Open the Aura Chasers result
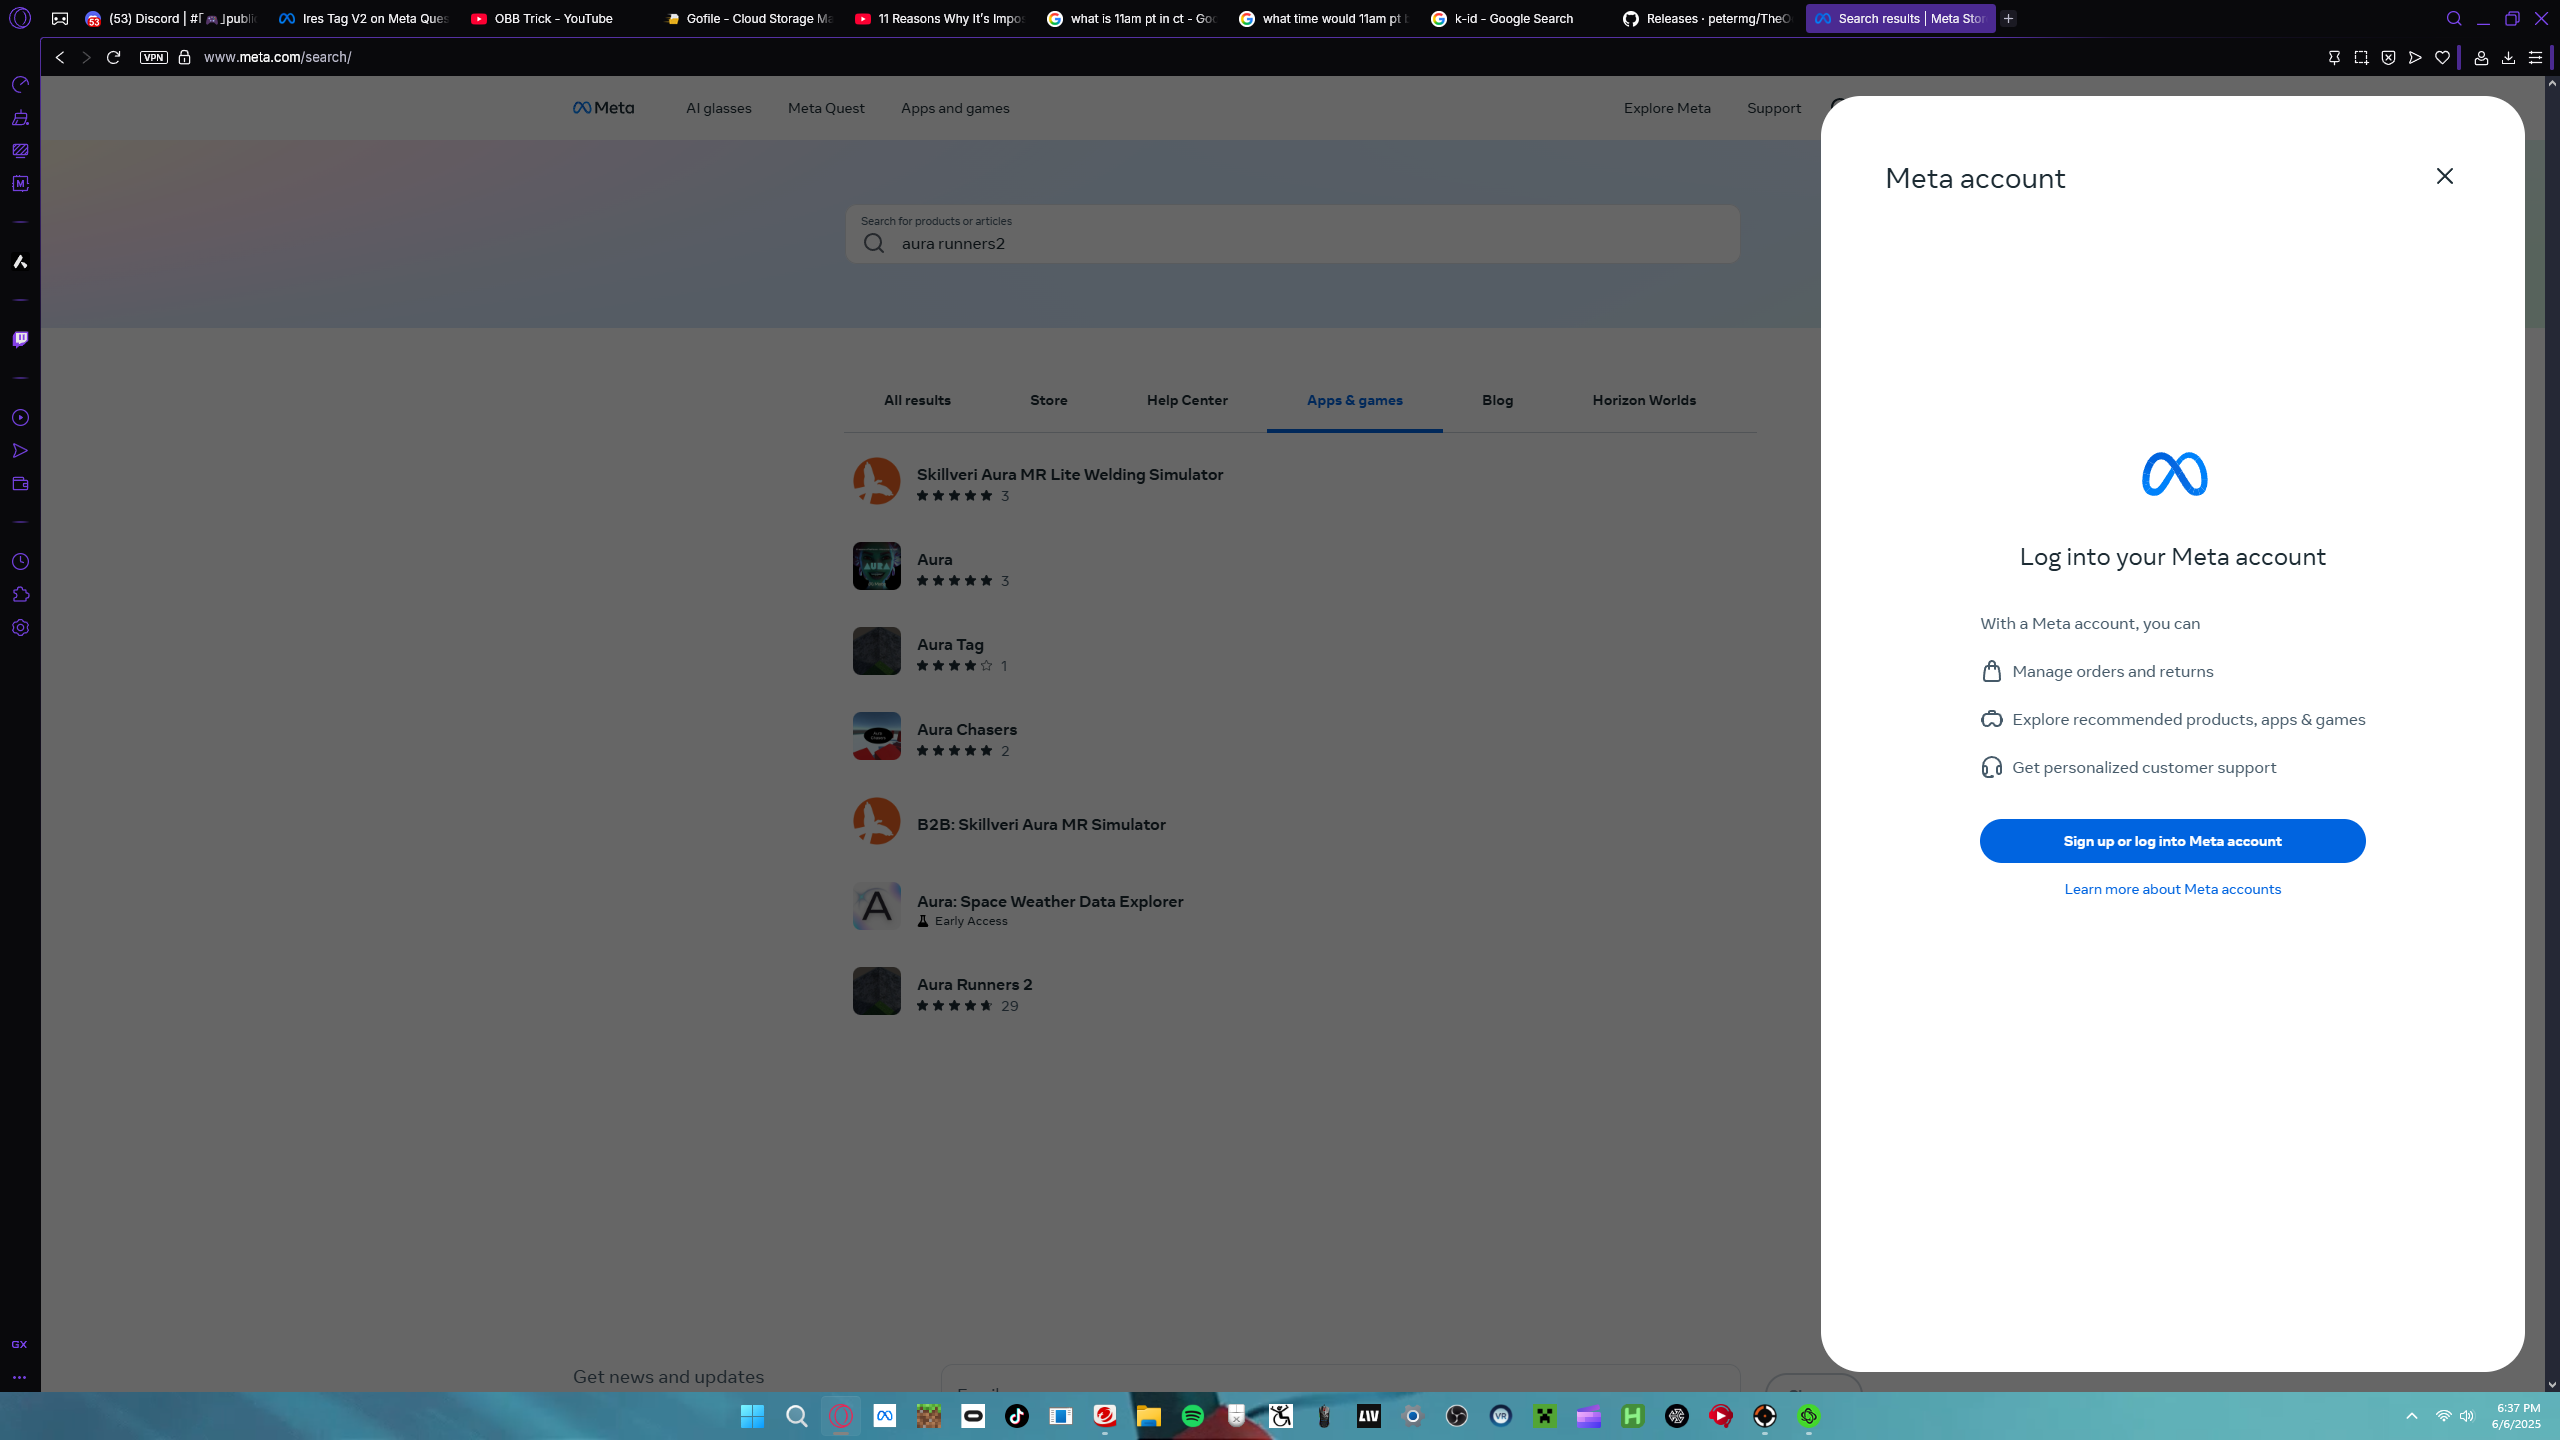The height and width of the screenshot is (1440, 2560). click(966, 729)
